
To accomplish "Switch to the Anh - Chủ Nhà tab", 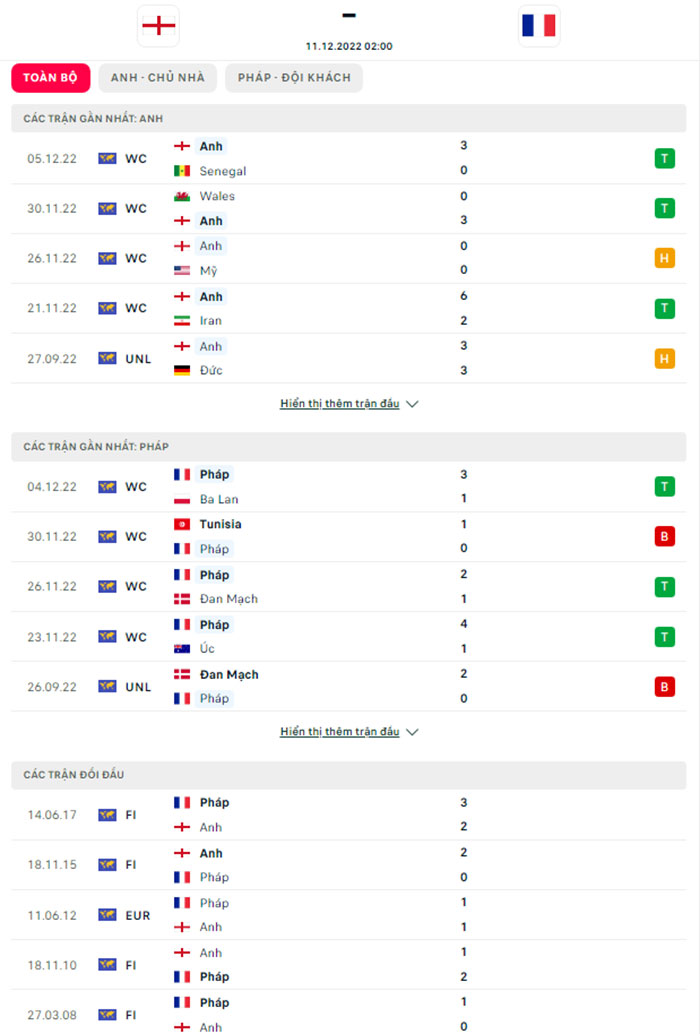I will pyautogui.click(x=158, y=78).
